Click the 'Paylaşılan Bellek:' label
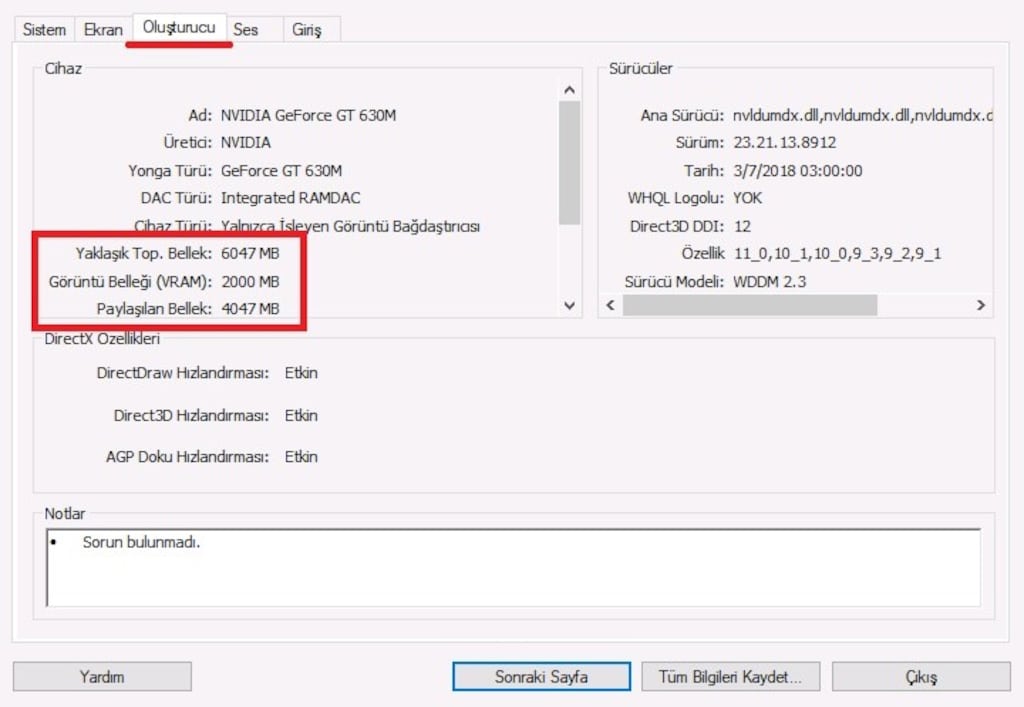Screen dimensions: 1024x707 click(x=154, y=309)
